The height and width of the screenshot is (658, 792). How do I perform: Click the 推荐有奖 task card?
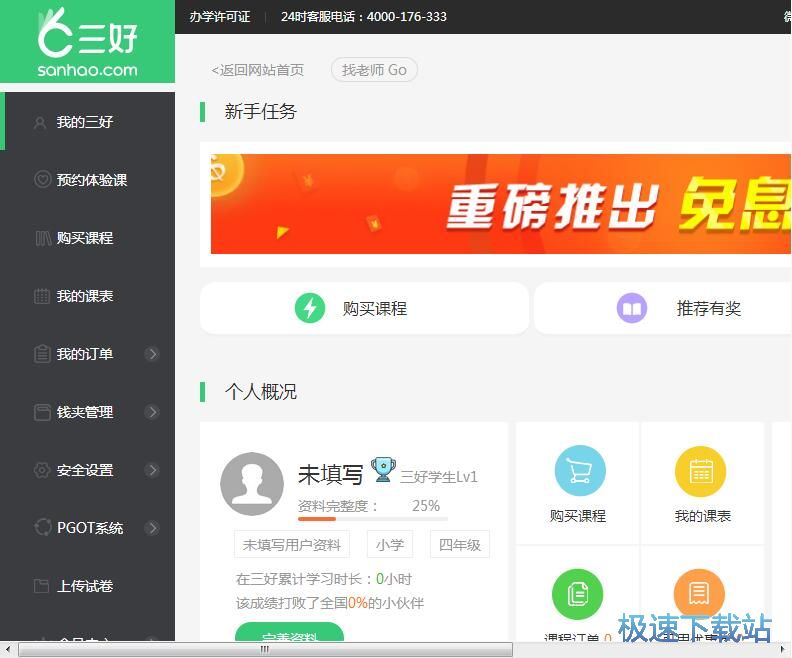663,308
